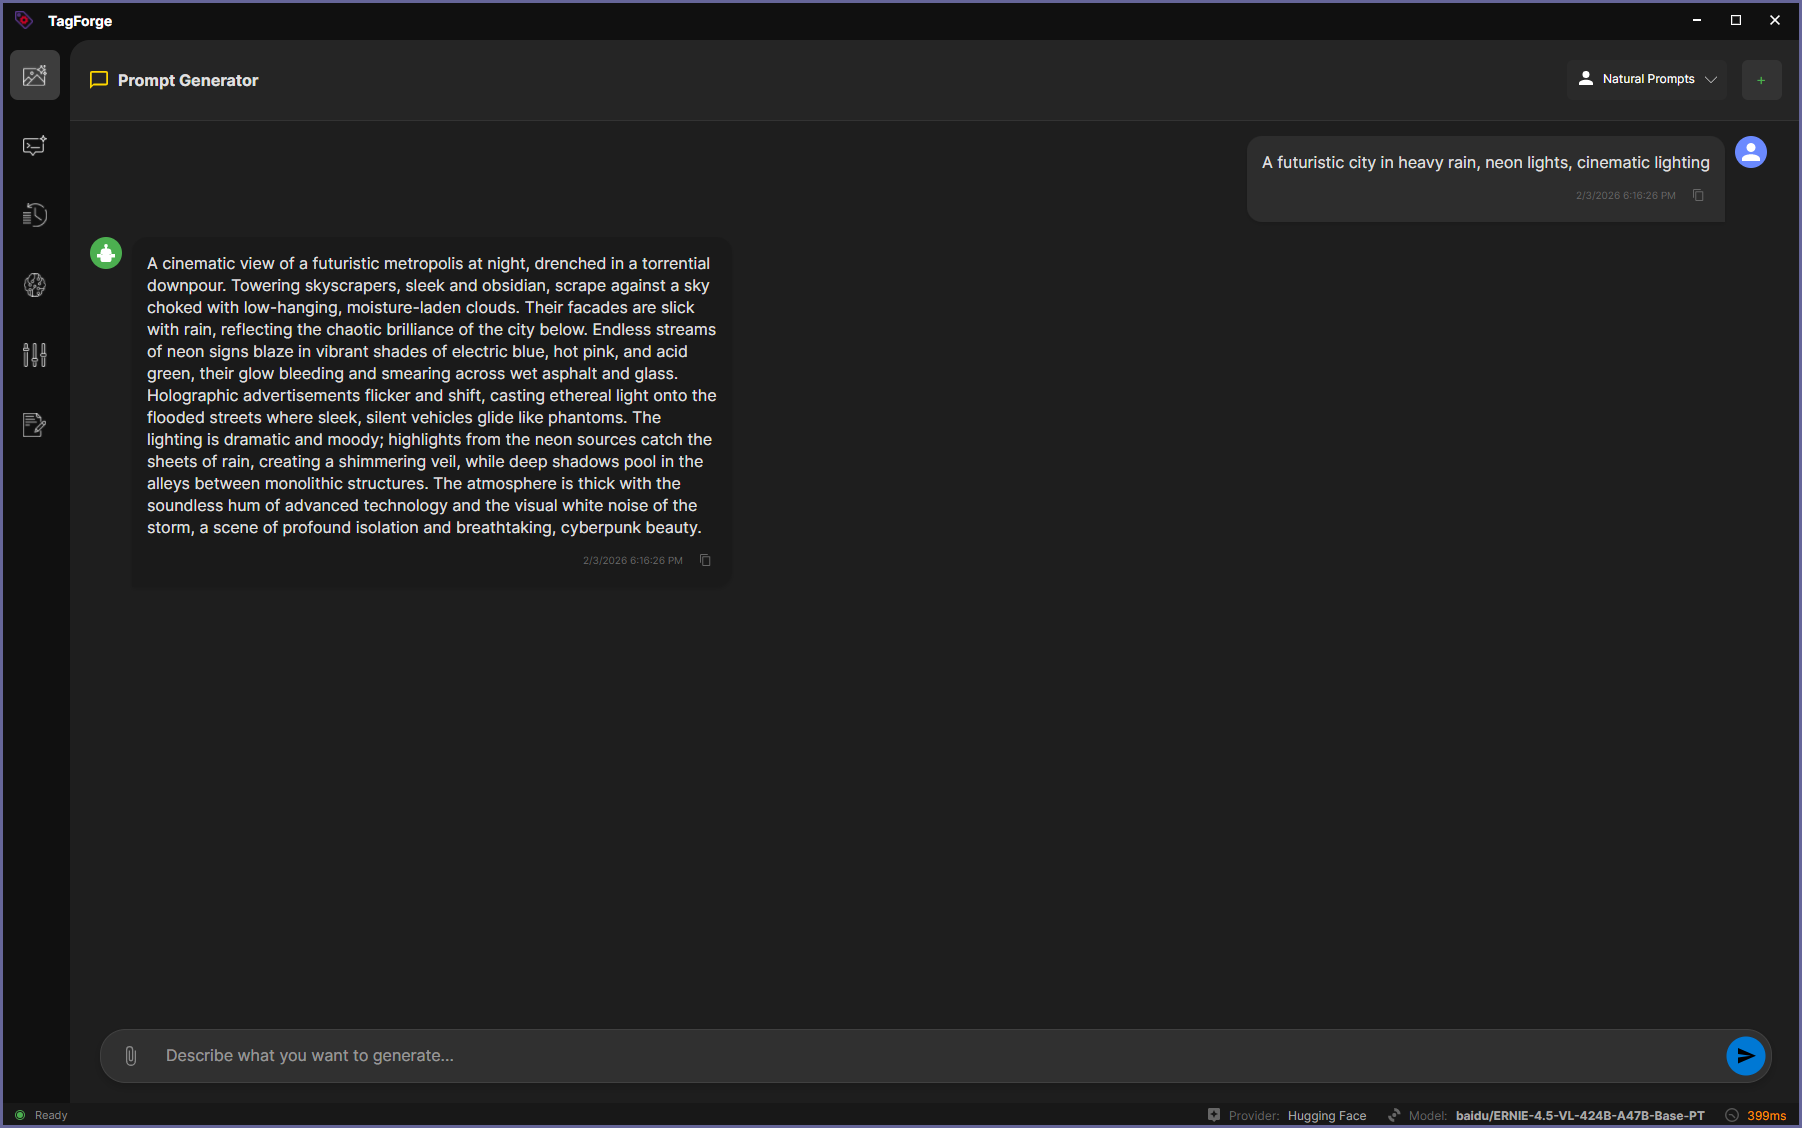Screen dimensions: 1802x1128
Task: Click the green bot avatar icon
Action: point(106,253)
